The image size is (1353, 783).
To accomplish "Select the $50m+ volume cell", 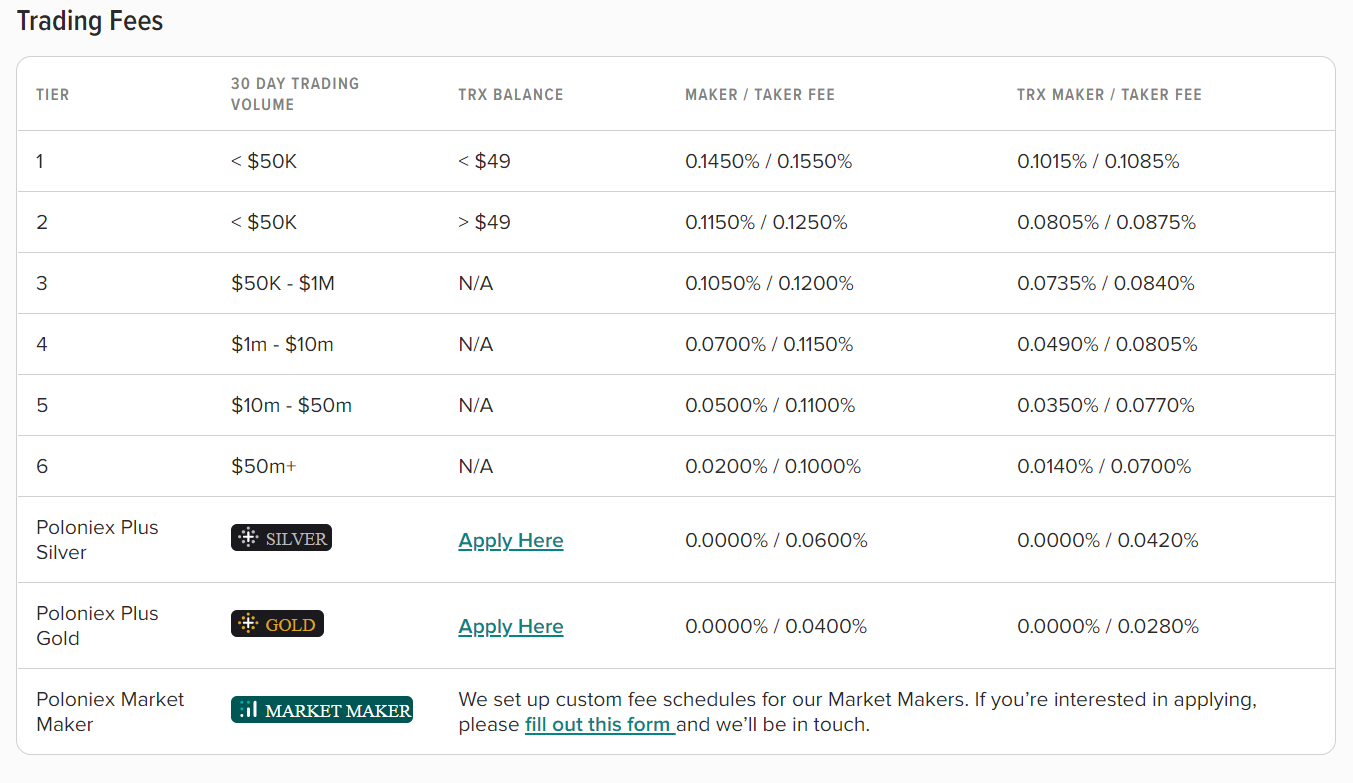I will pyautogui.click(x=264, y=466).
